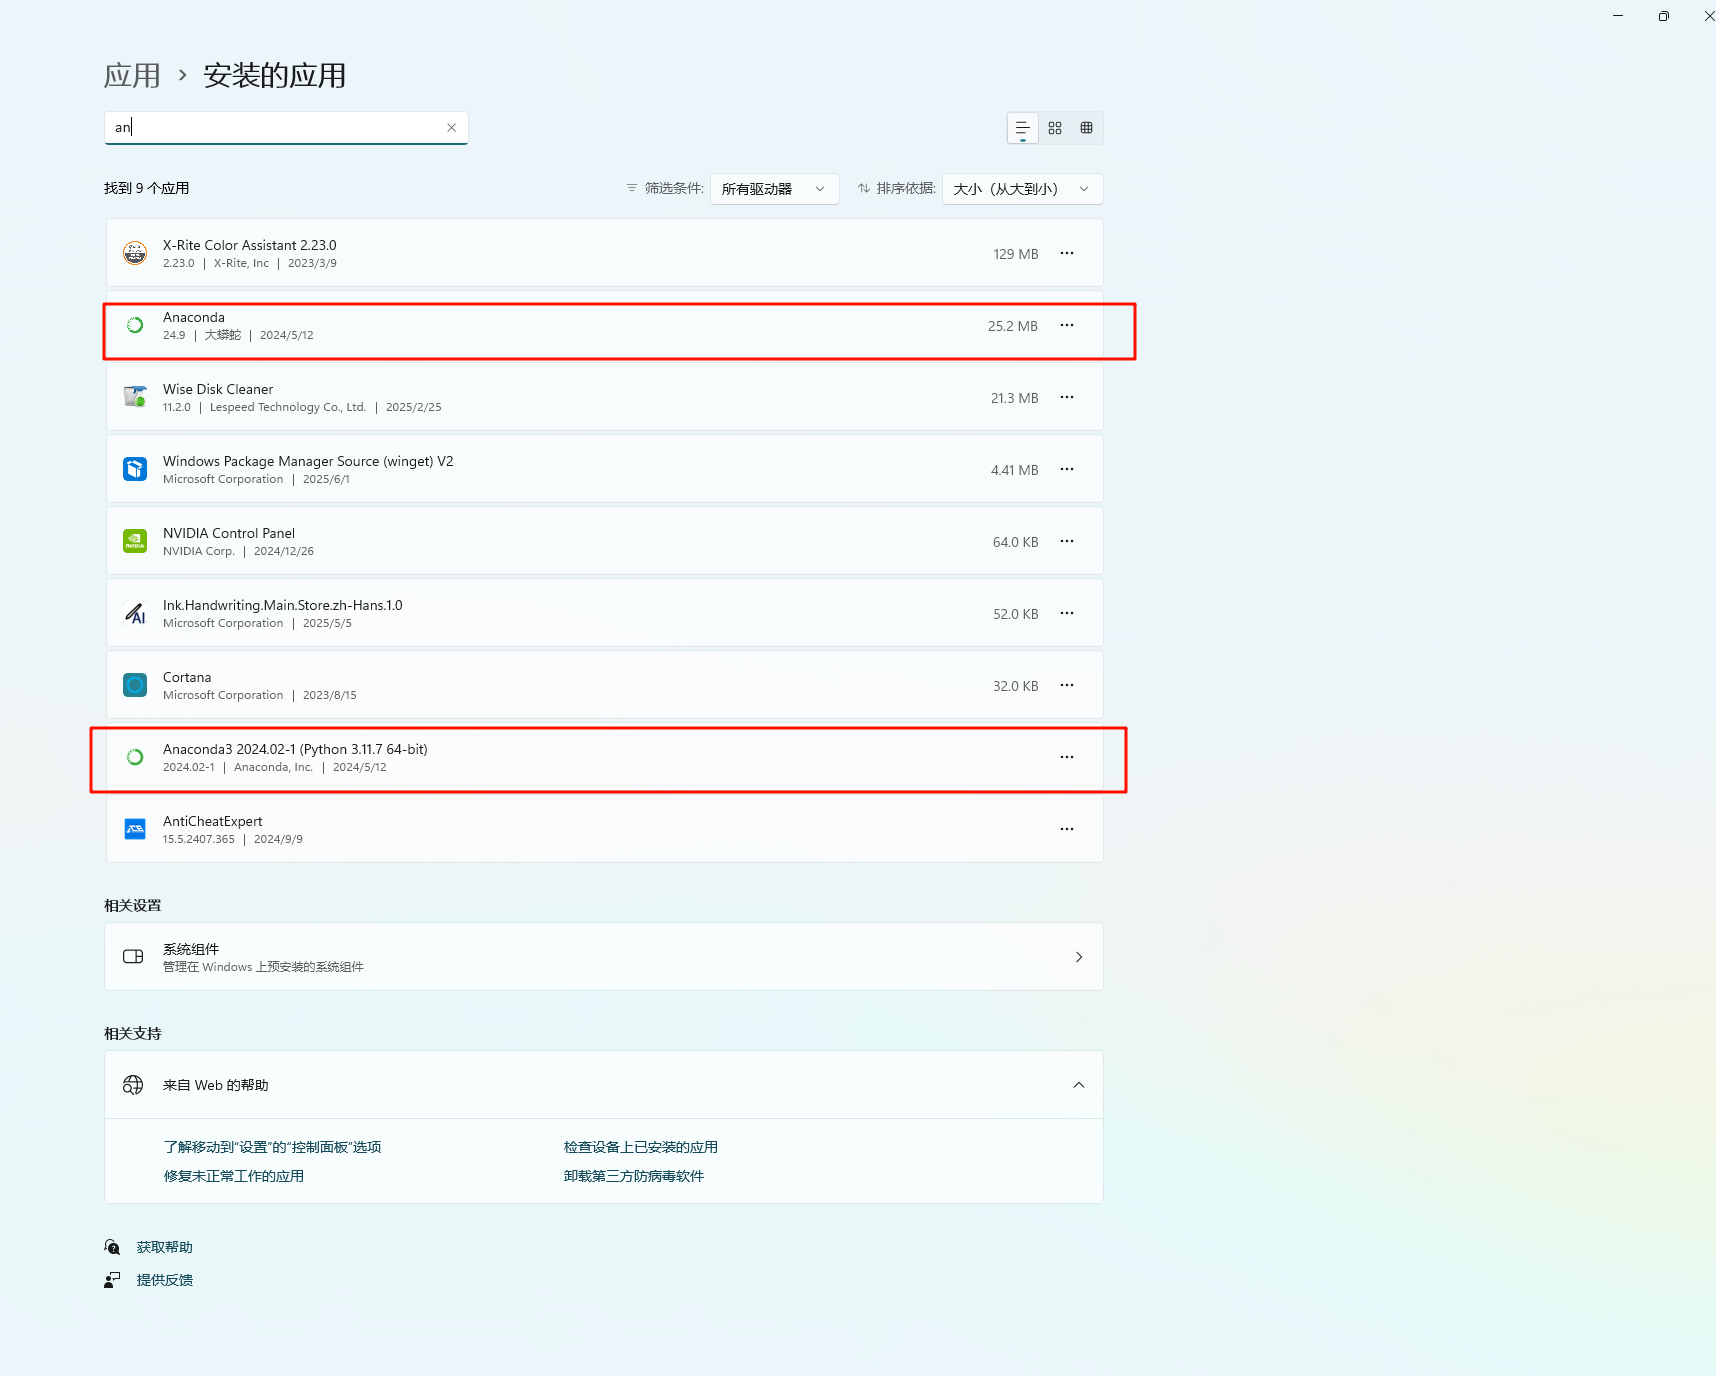Click the X-Rite Color Assistant app icon
Viewport: 1716px width, 1376px height.
(135, 253)
